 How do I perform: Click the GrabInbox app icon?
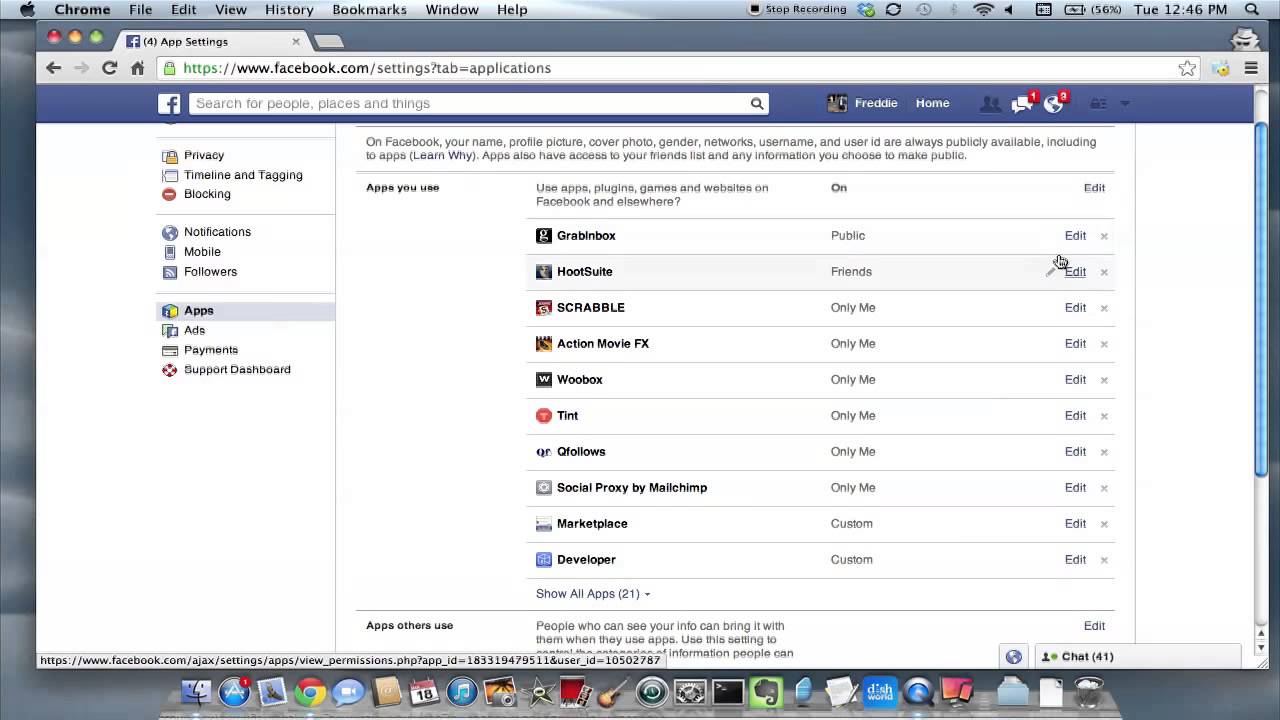(544, 236)
